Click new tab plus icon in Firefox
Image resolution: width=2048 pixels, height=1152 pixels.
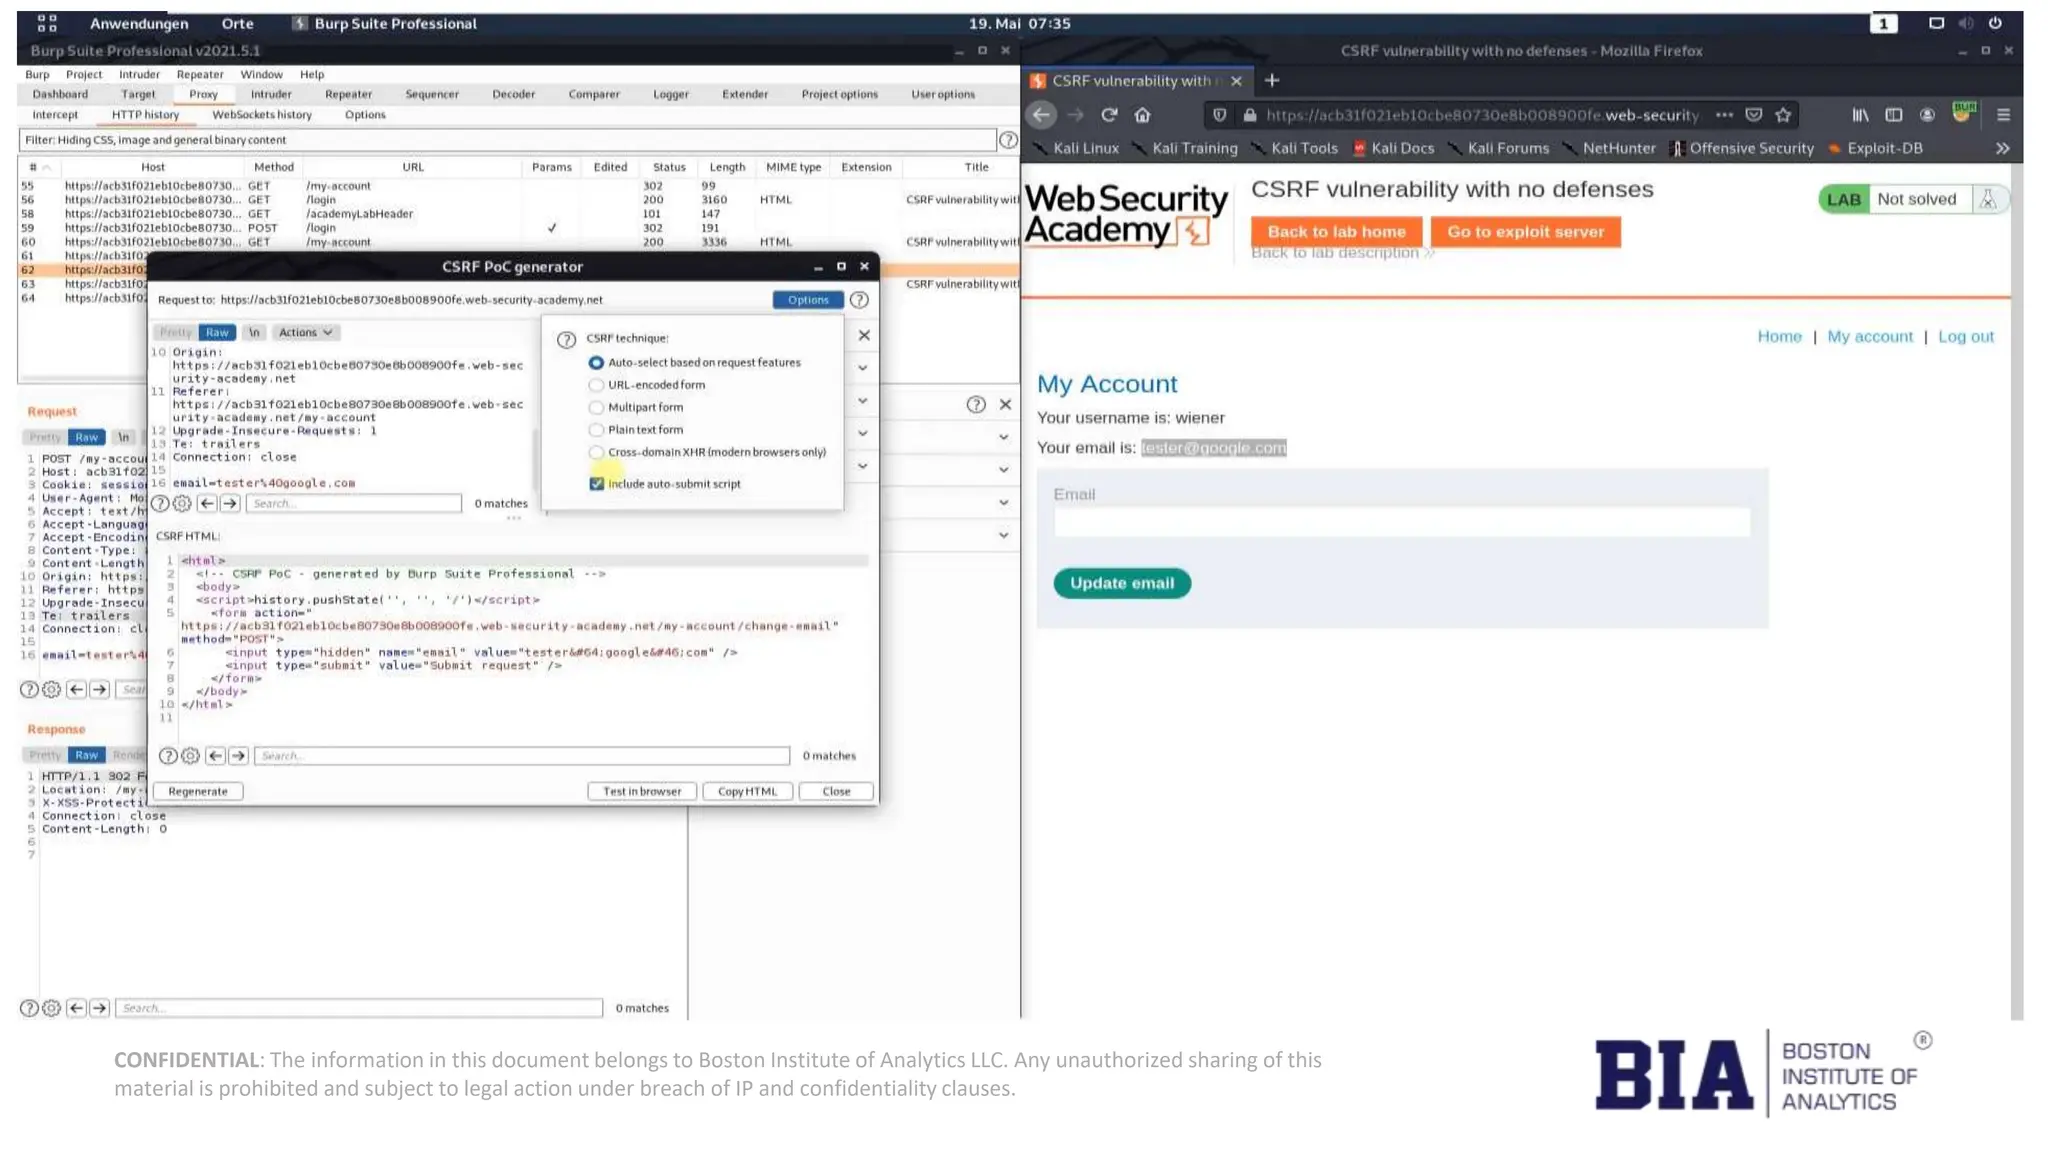click(x=1272, y=80)
